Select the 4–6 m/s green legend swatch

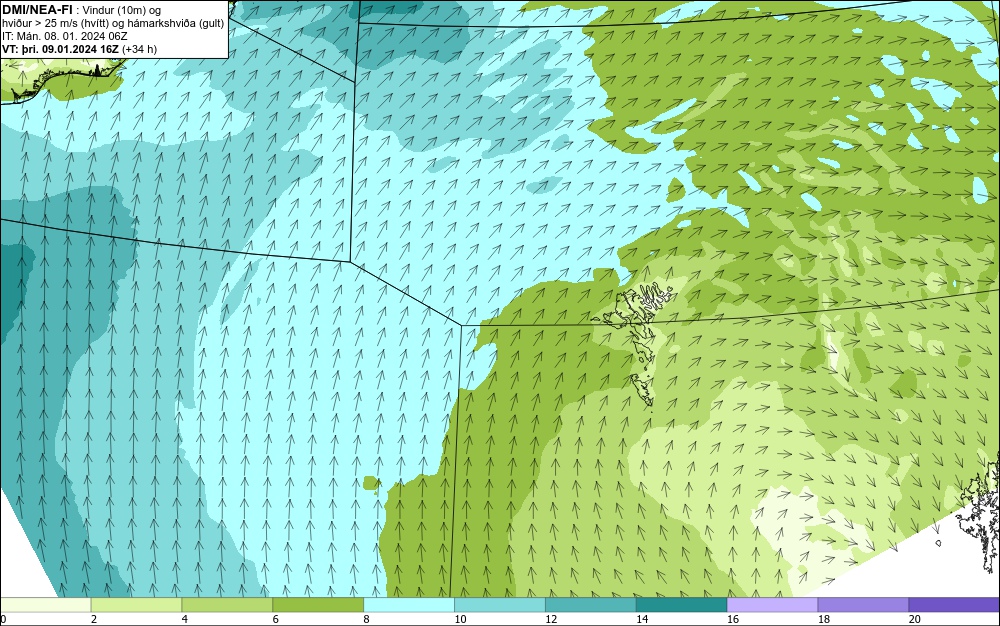click(x=227, y=605)
